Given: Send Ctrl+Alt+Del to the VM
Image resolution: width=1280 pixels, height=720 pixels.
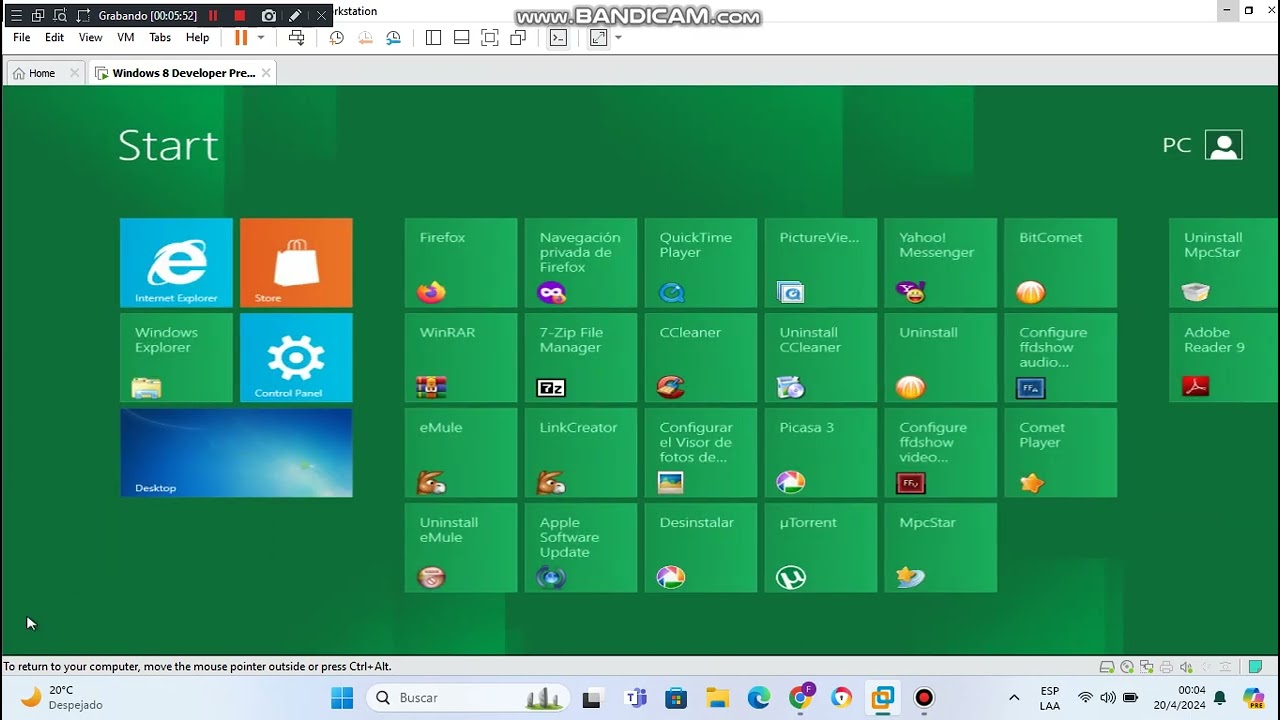Looking at the screenshot, I should (297, 38).
